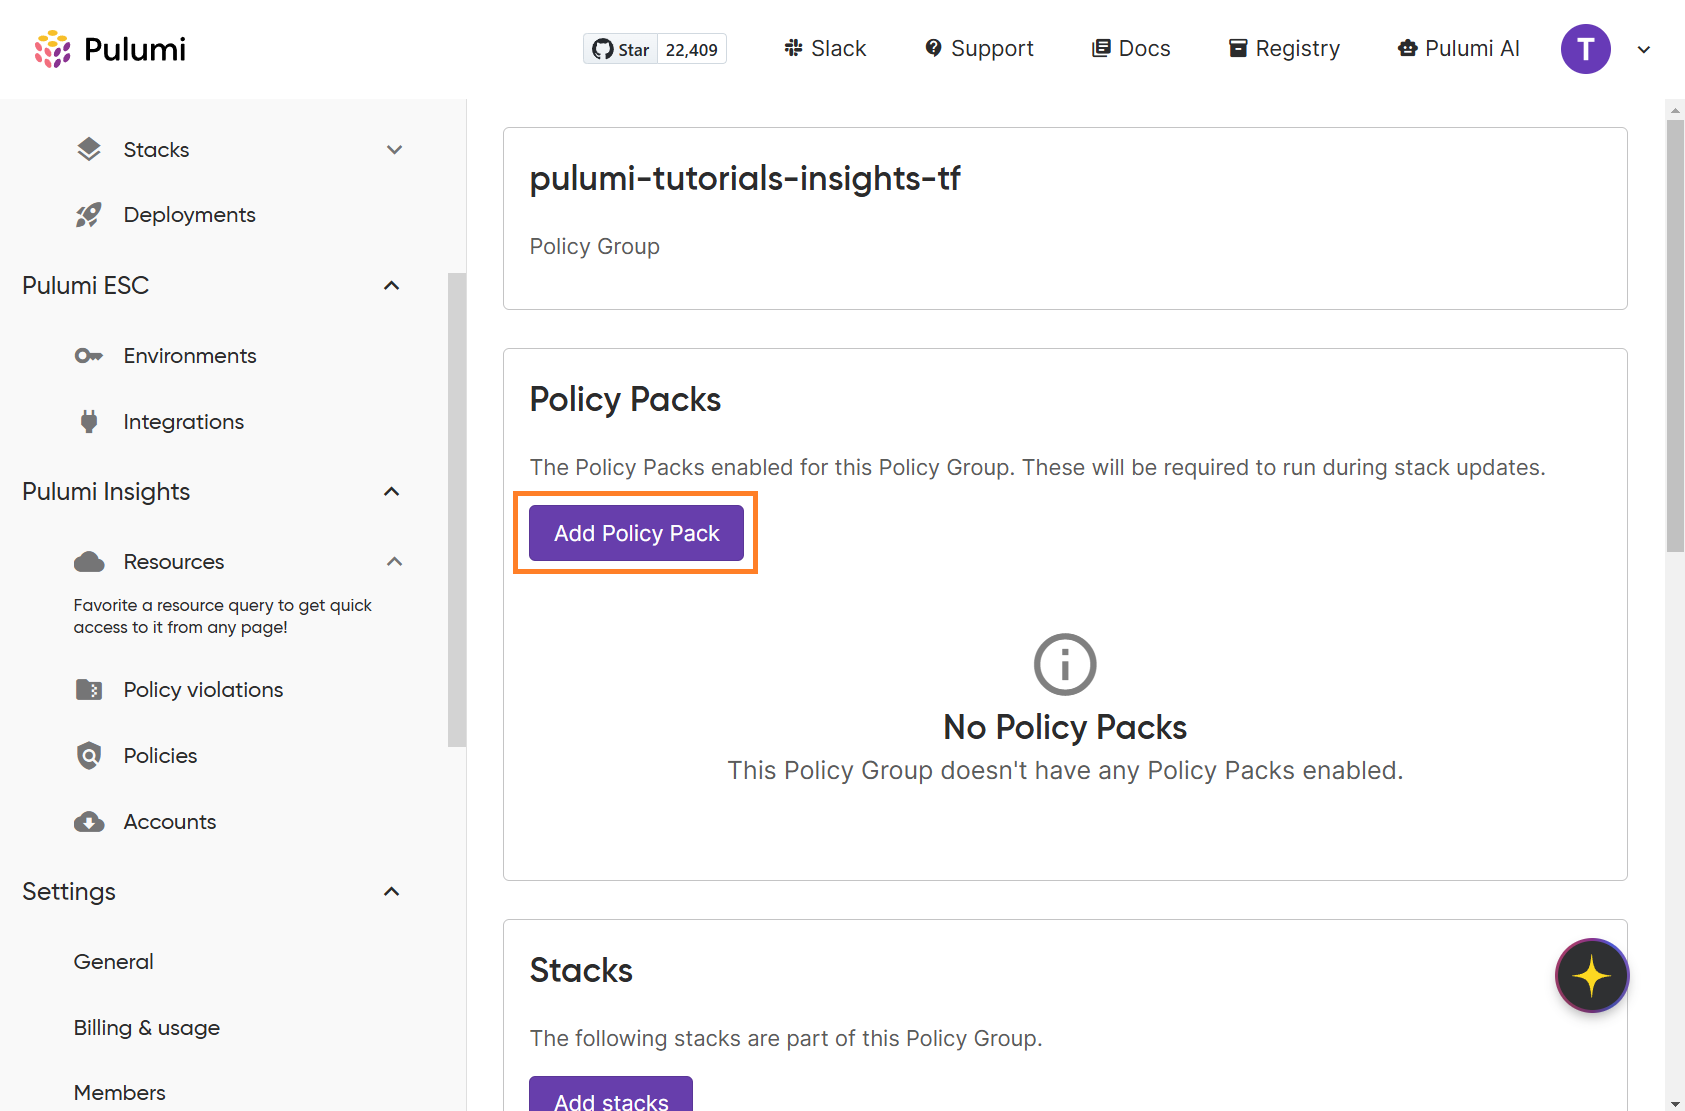
Task: Click the Resources cloud icon
Action: point(89,562)
